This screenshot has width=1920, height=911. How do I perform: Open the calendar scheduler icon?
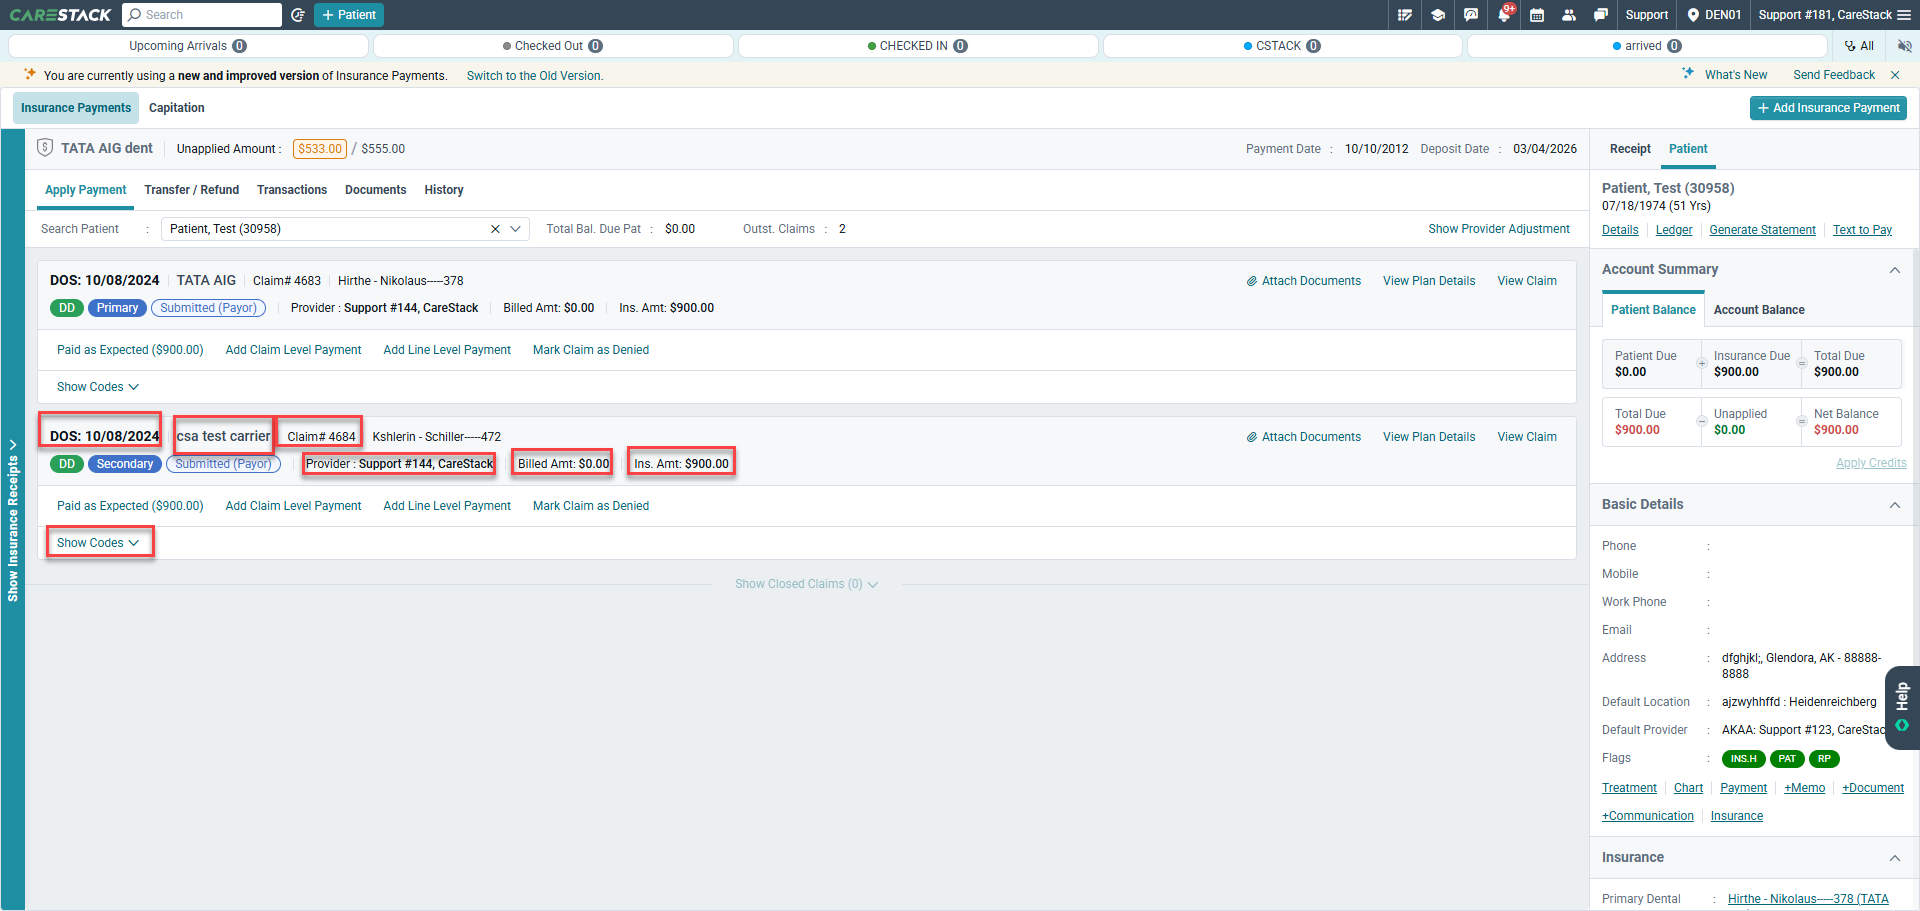point(1537,15)
